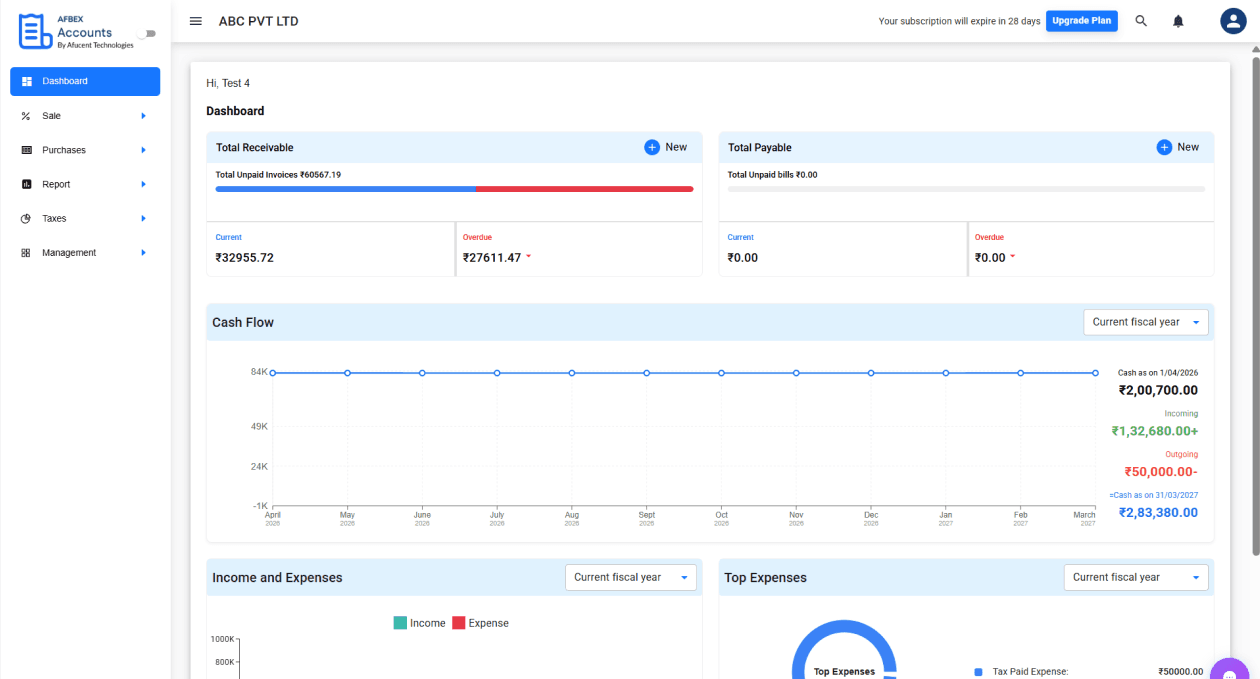Open the Management menu item

click(85, 253)
